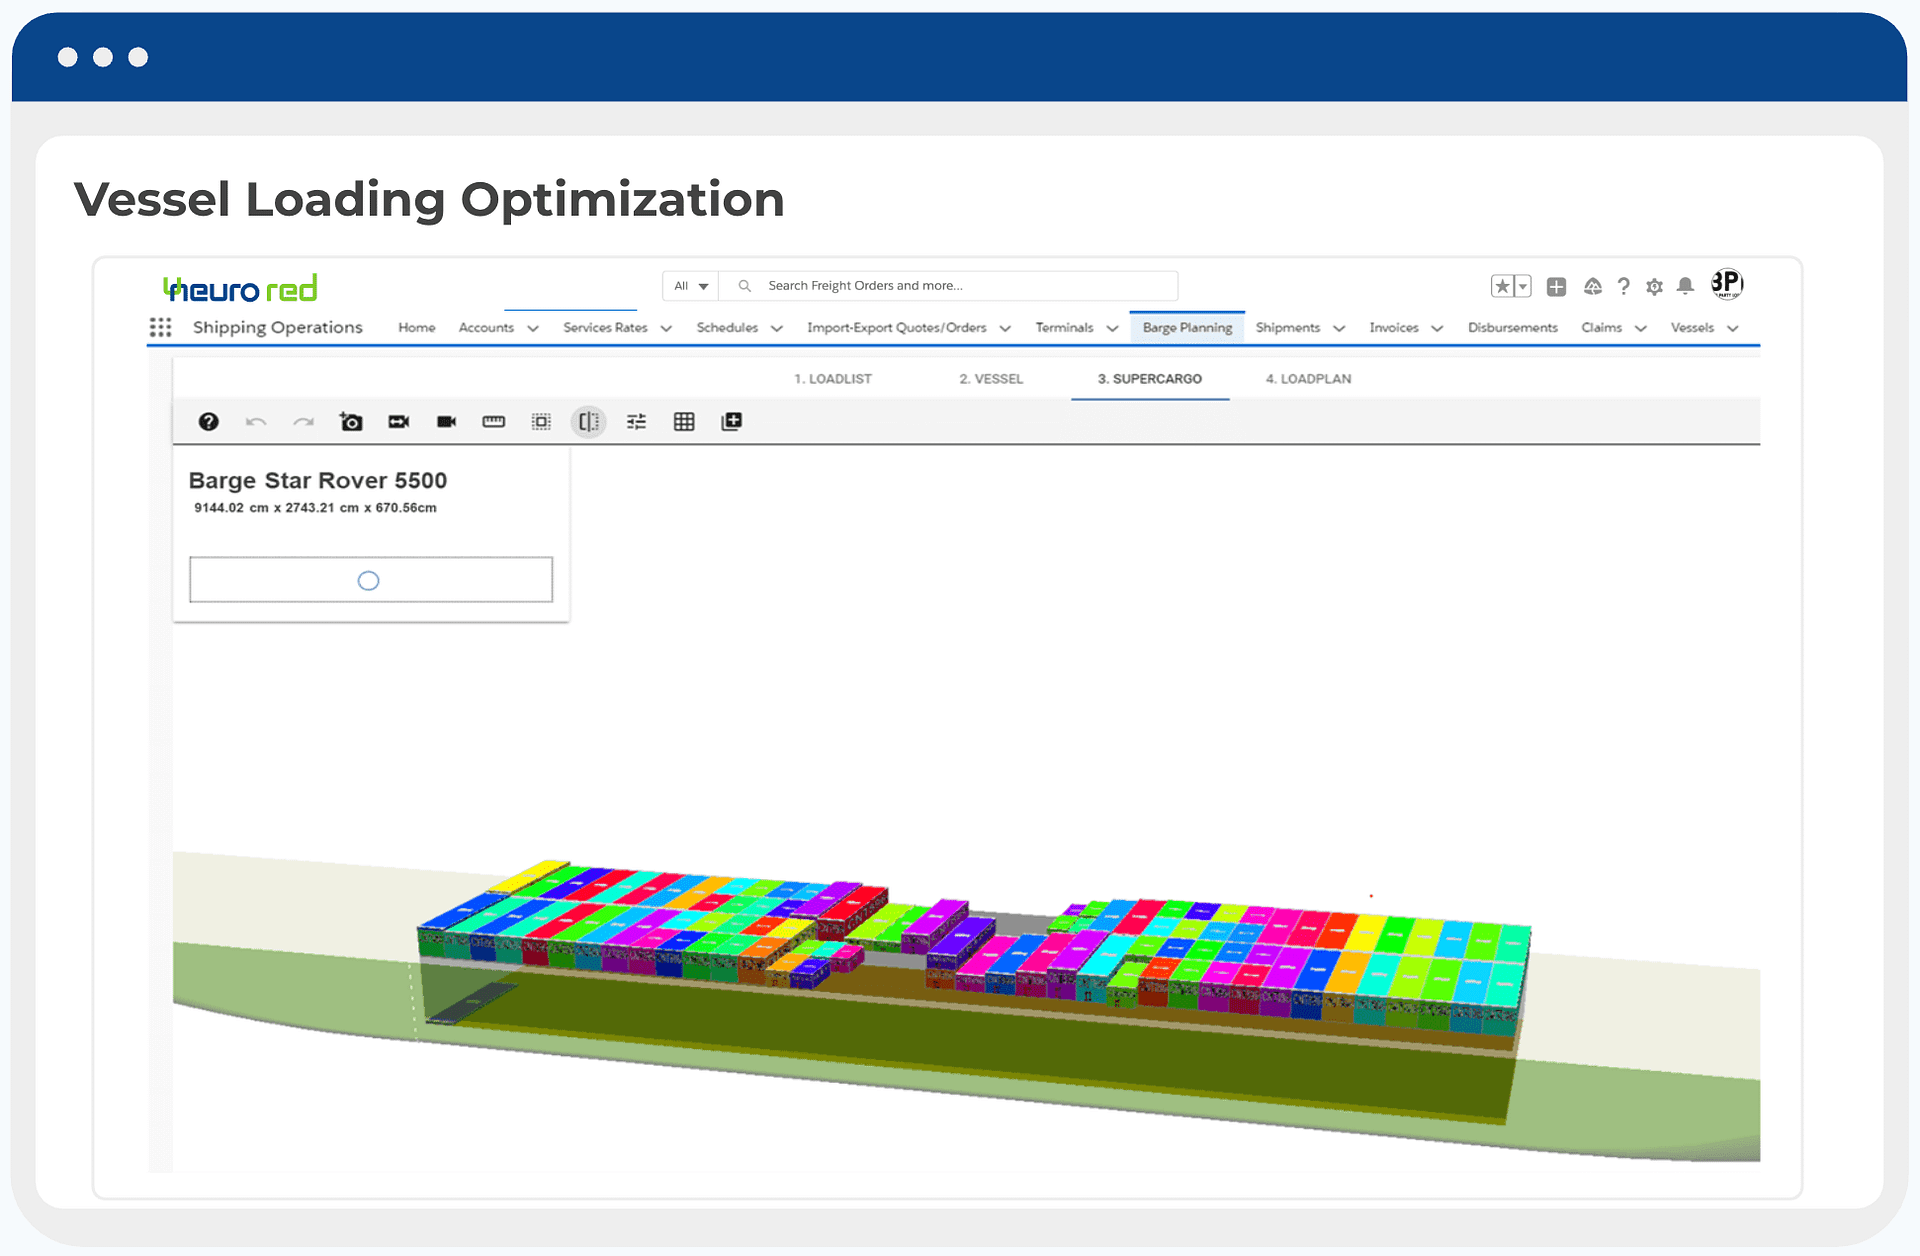Viewport: 1920px width, 1256px height.
Task: Click the grid view icon in the toolbar
Action: 684,421
